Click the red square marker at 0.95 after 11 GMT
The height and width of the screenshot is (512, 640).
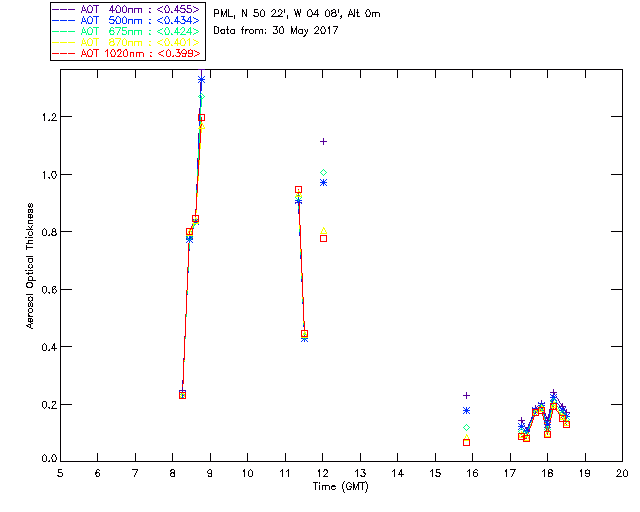pyautogui.click(x=298, y=189)
